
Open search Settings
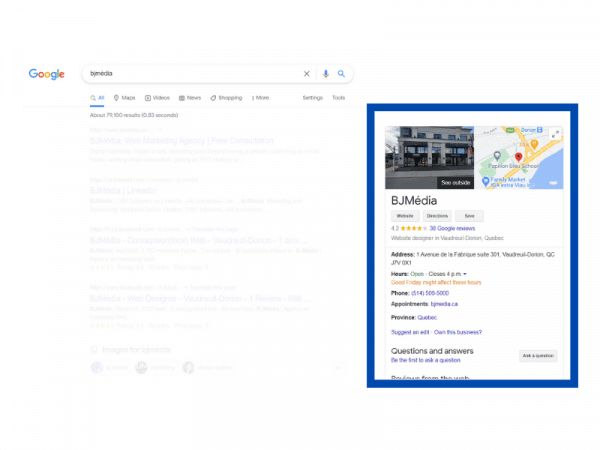click(313, 98)
